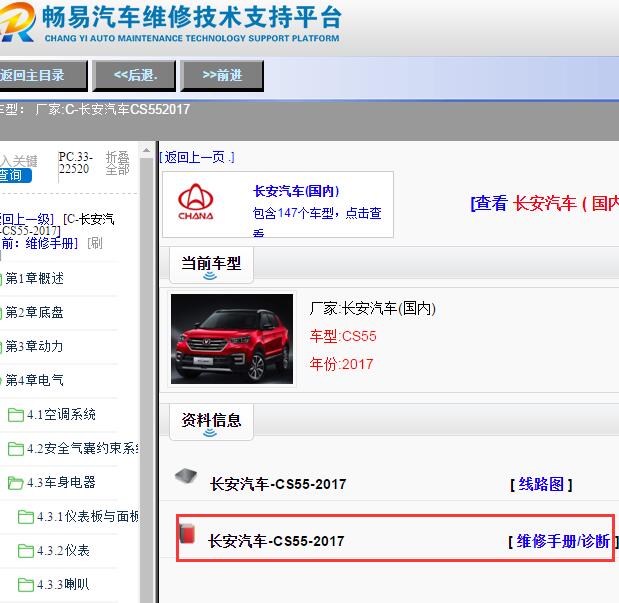Click folder icon beside 4.3.1仪表板与面板
This screenshot has width=619, height=603.
tap(26, 517)
